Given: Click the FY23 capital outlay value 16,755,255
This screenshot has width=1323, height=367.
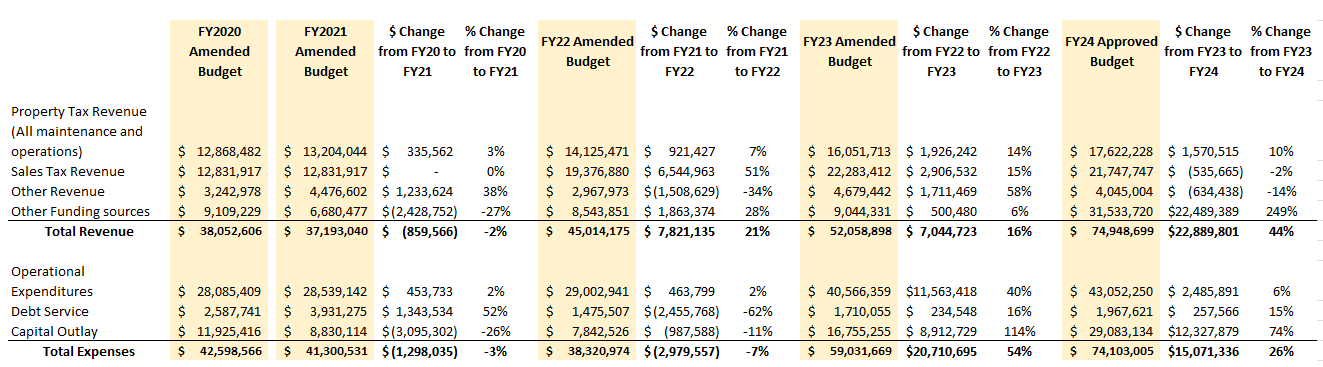Looking at the screenshot, I should point(849,332).
